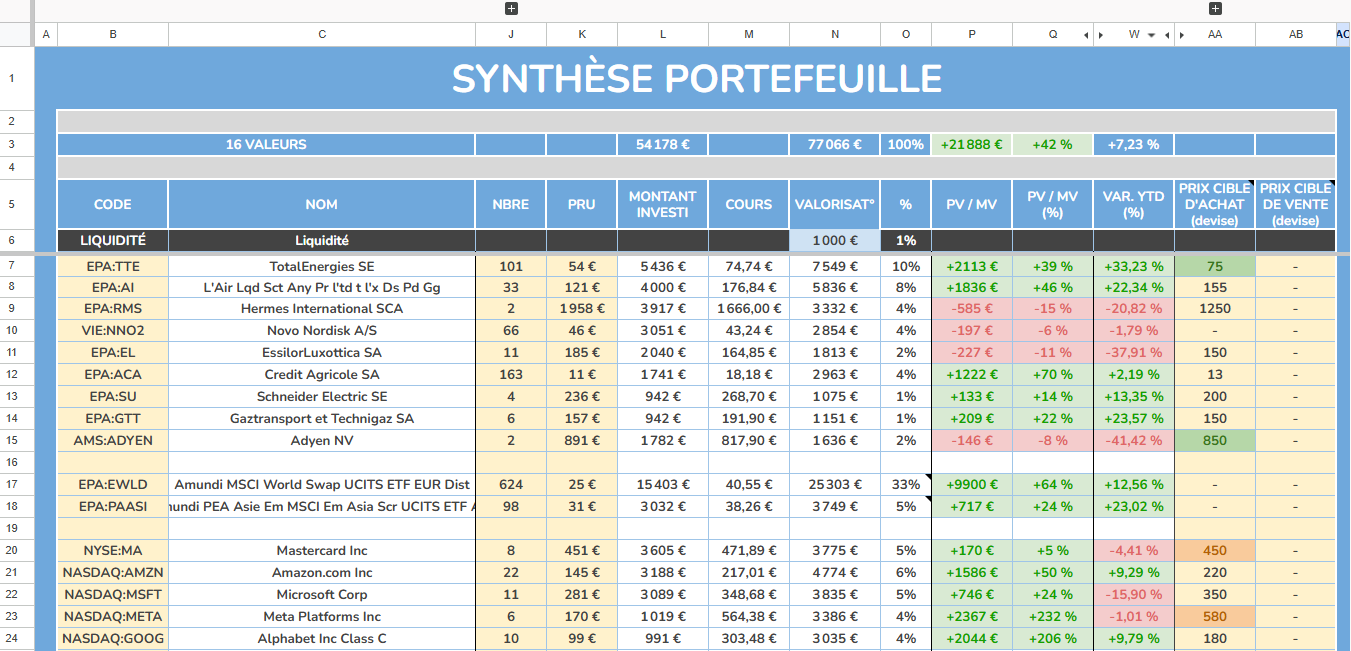The image size is (1351, 651).
Task: Select column K header
Action: click(x=582, y=35)
